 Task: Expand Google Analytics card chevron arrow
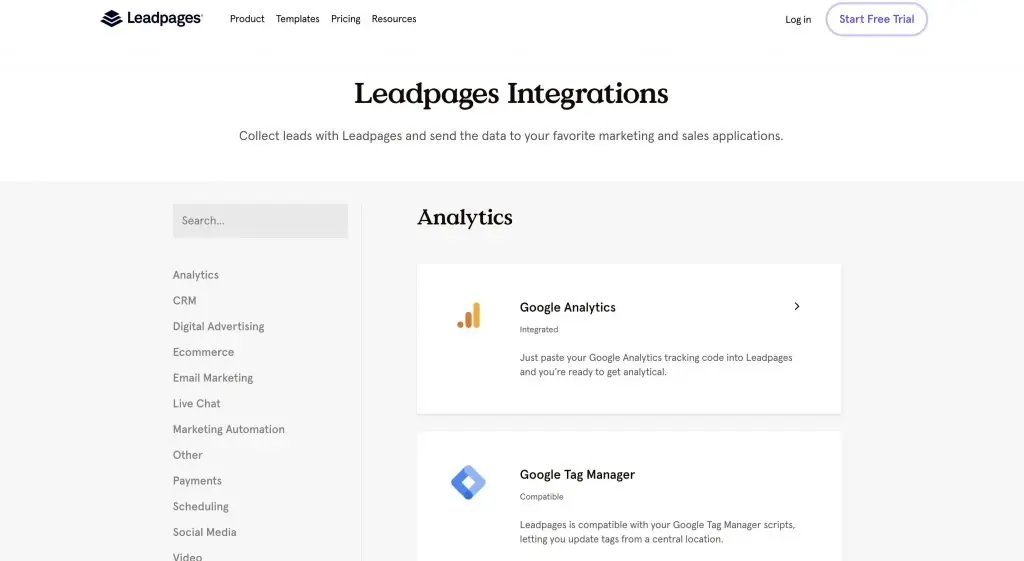pos(796,307)
